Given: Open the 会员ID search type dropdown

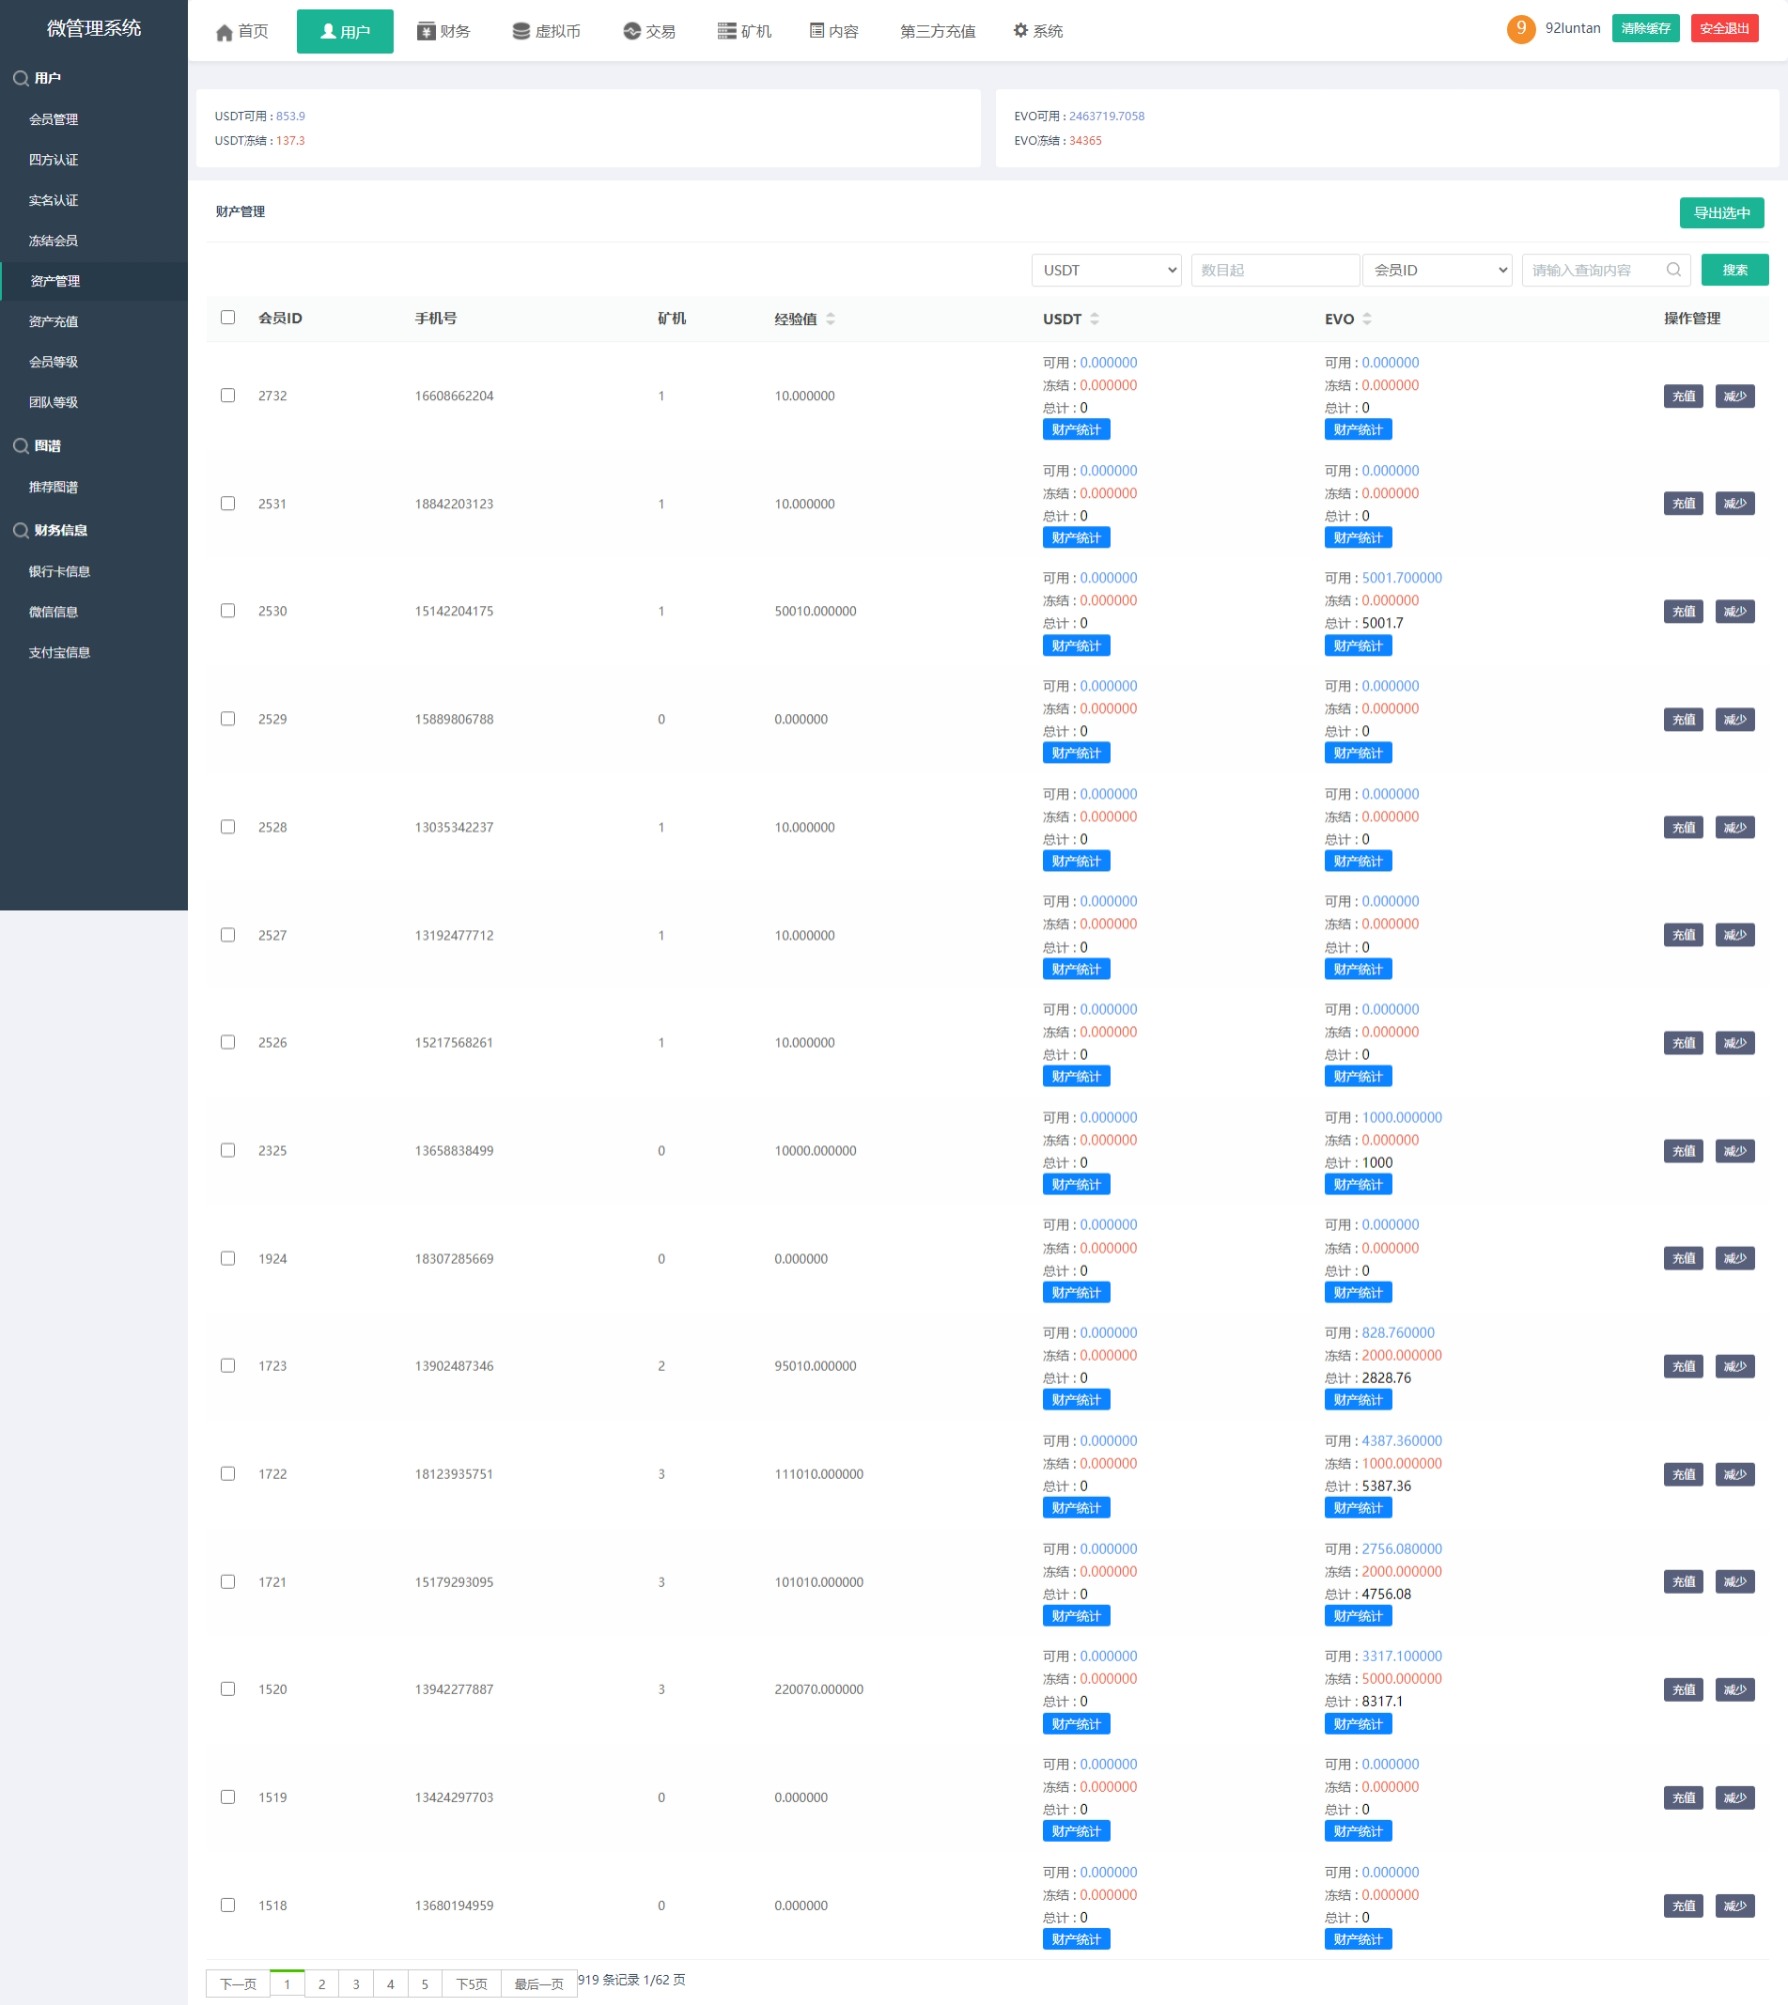Looking at the screenshot, I should coord(1437,270).
